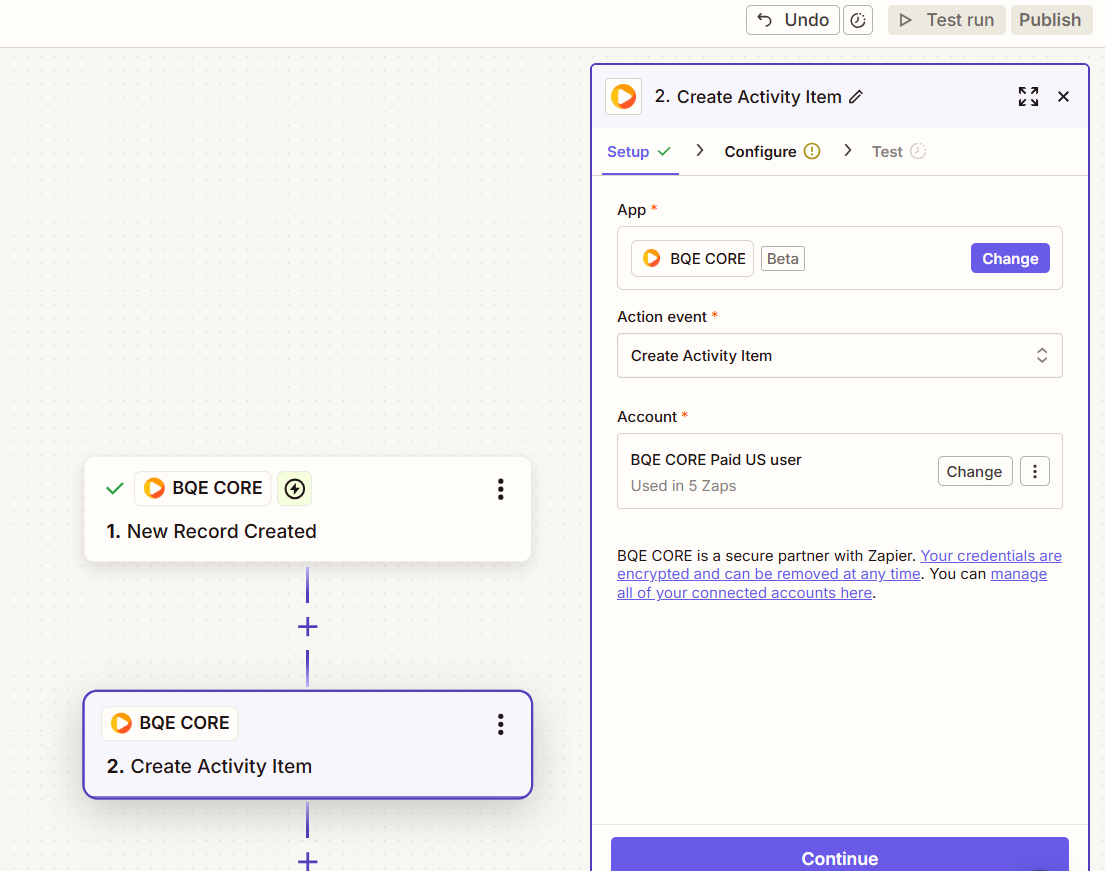This screenshot has height=871, width=1105.
Task: Switch to the Test tab
Action: (x=887, y=151)
